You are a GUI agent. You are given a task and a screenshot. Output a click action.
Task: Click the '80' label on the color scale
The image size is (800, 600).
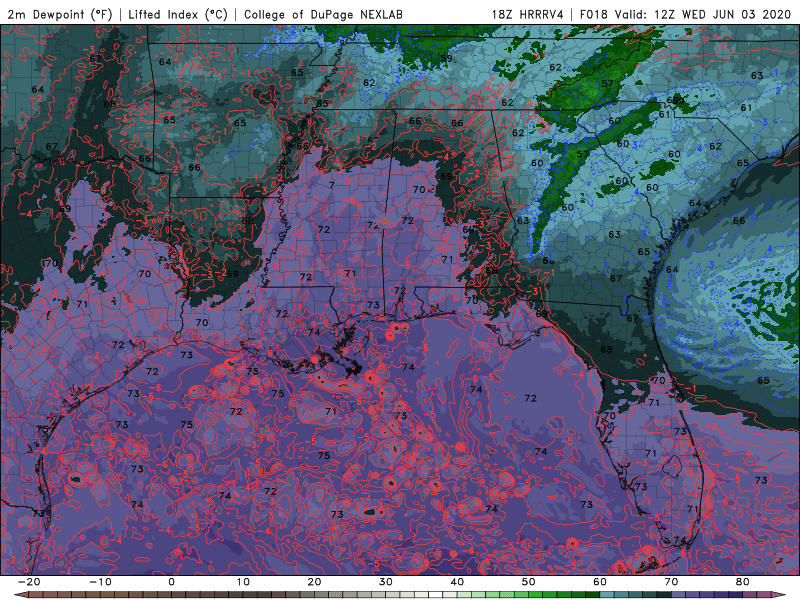click(x=743, y=582)
